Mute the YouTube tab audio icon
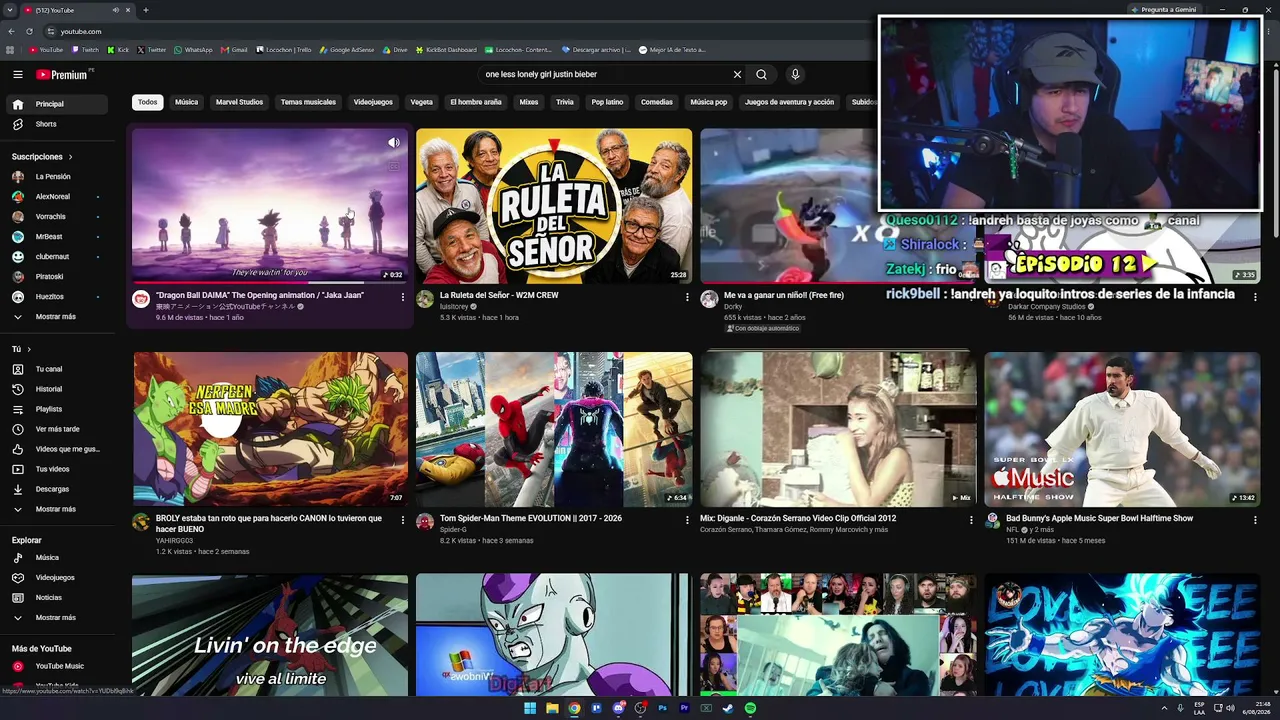 pos(115,10)
